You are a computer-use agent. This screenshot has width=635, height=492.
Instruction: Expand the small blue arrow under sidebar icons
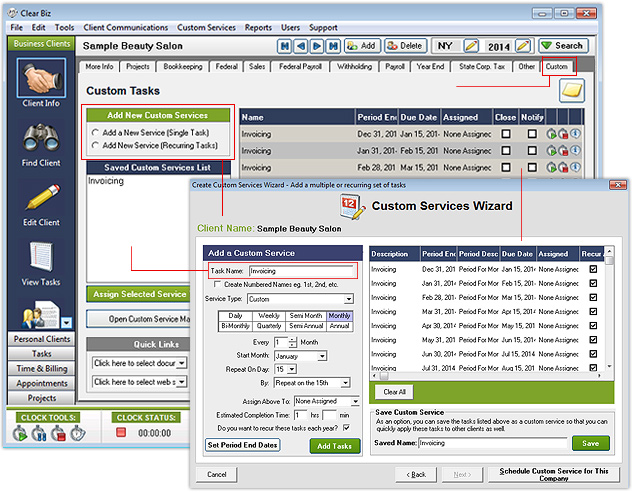(66, 323)
